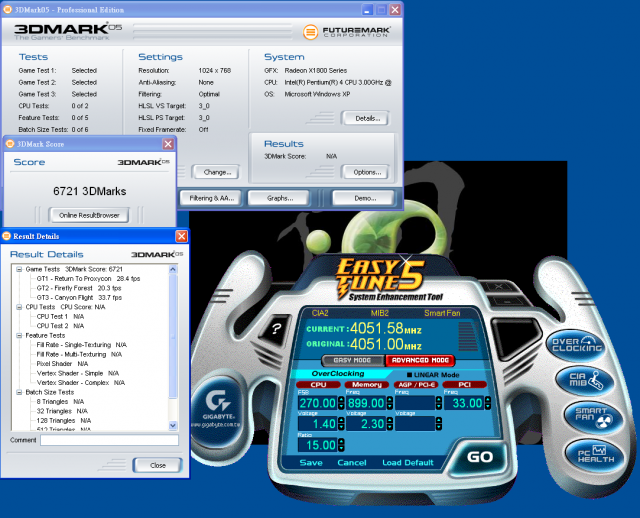Click Online ResultBrowser button

tap(89, 215)
